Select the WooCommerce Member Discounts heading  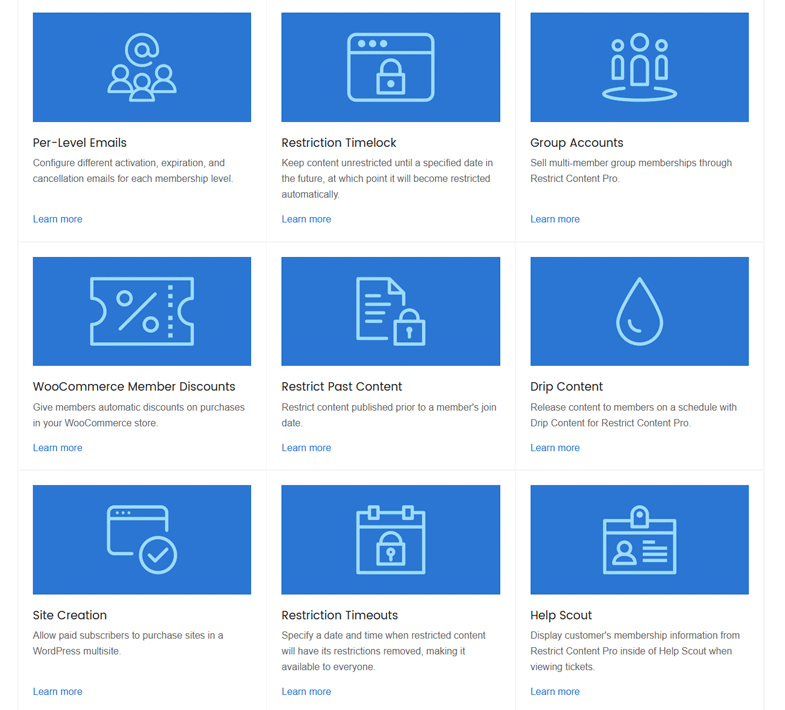[x=134, y=386]
